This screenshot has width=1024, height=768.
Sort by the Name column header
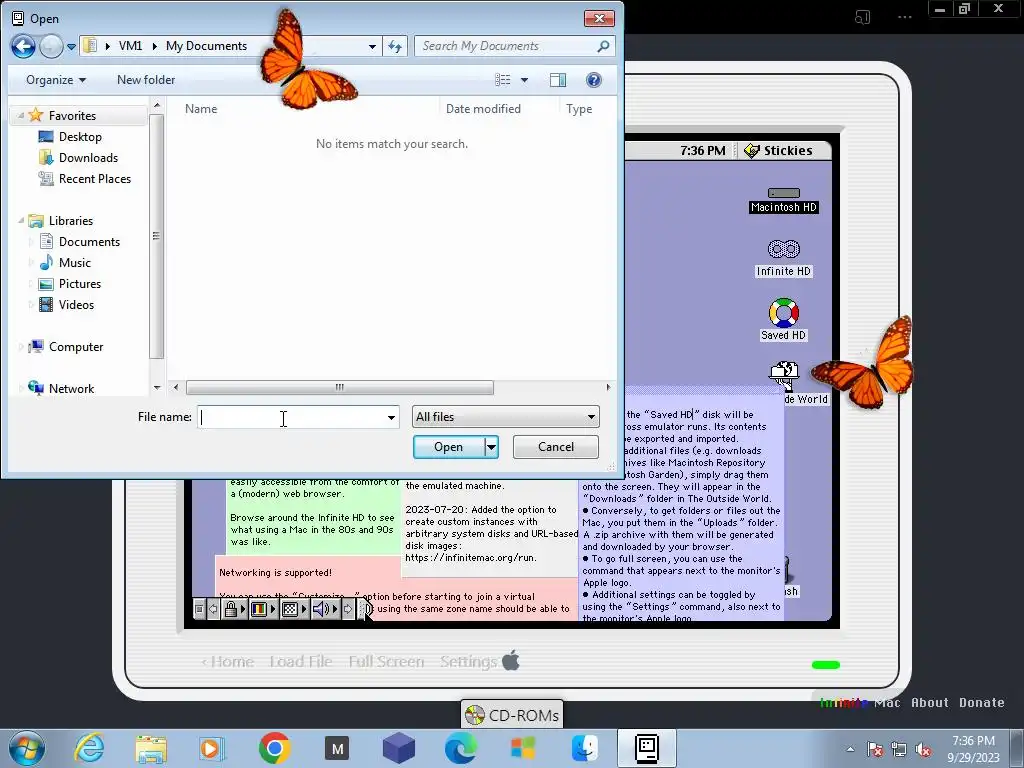coord(200,108)
